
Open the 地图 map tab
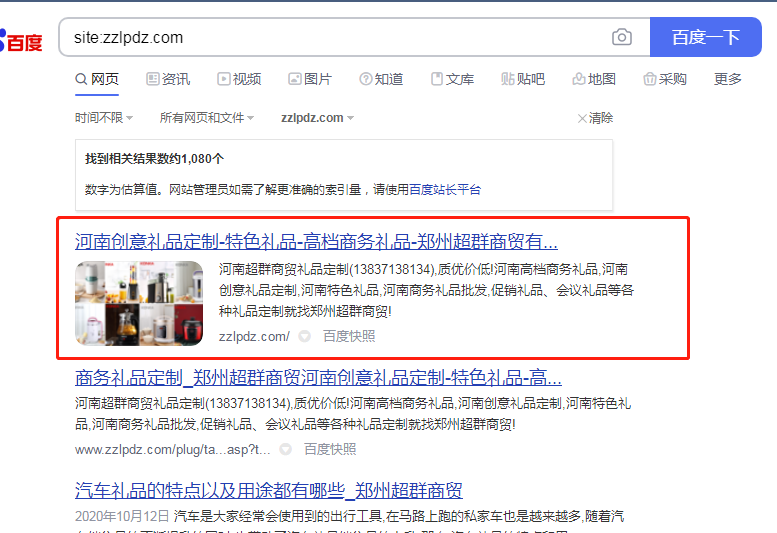click(x=594, y=79)
